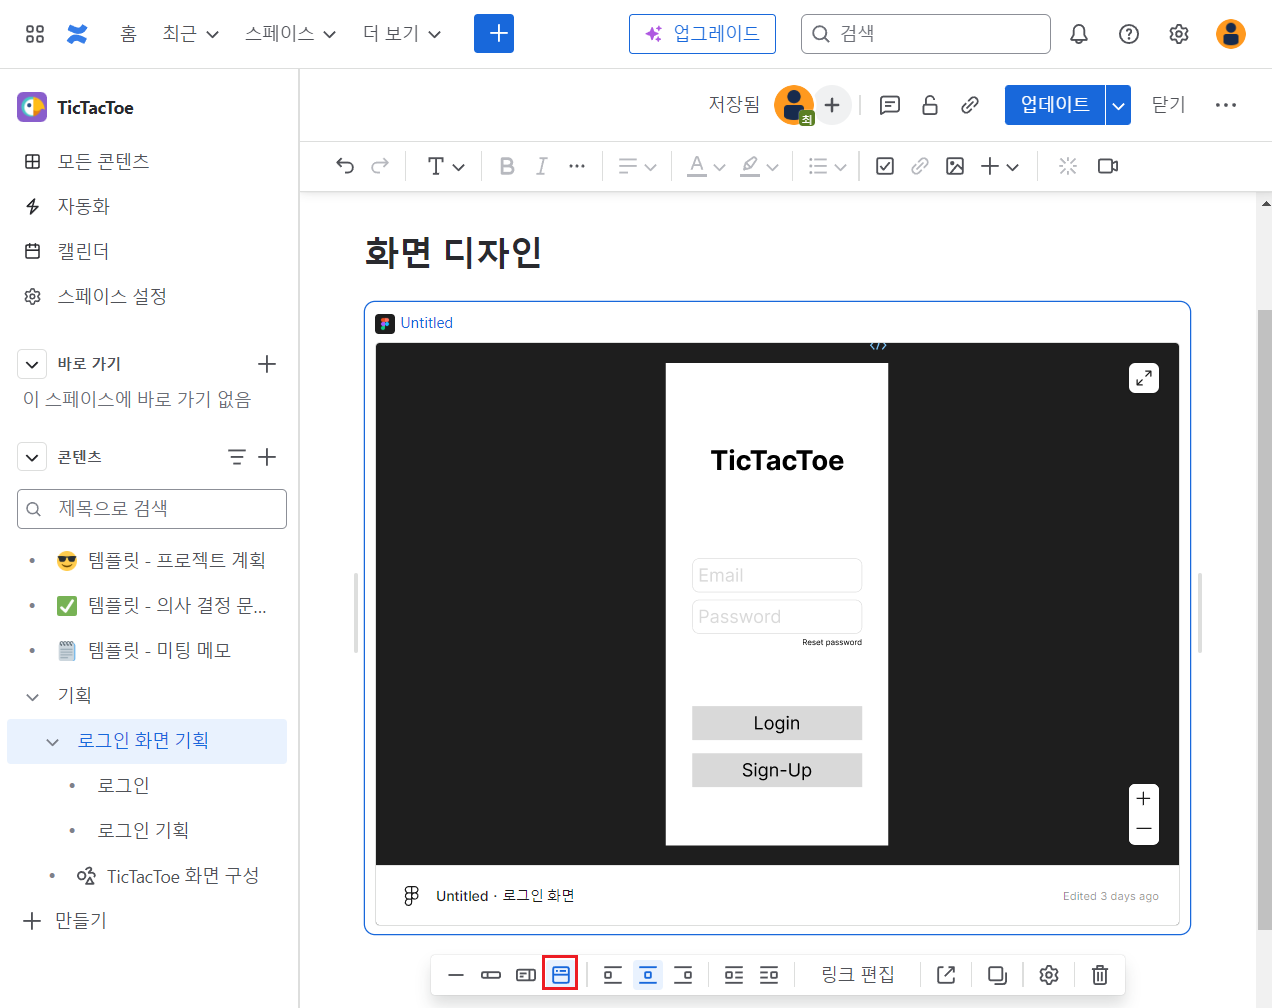Screen dimensions: 1272x1008
Task: Wrap the embed to the left
Action: point(734,975)
